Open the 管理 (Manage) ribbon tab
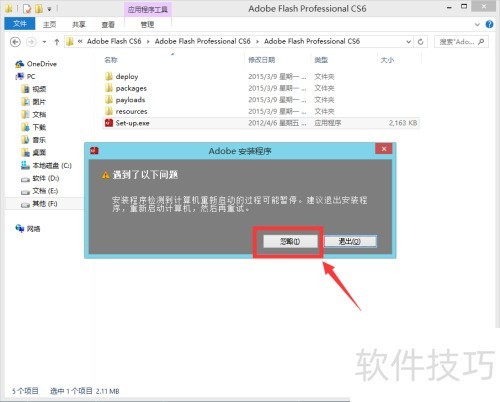Viewport: 500px width, 402px height. tap(147, 24)
